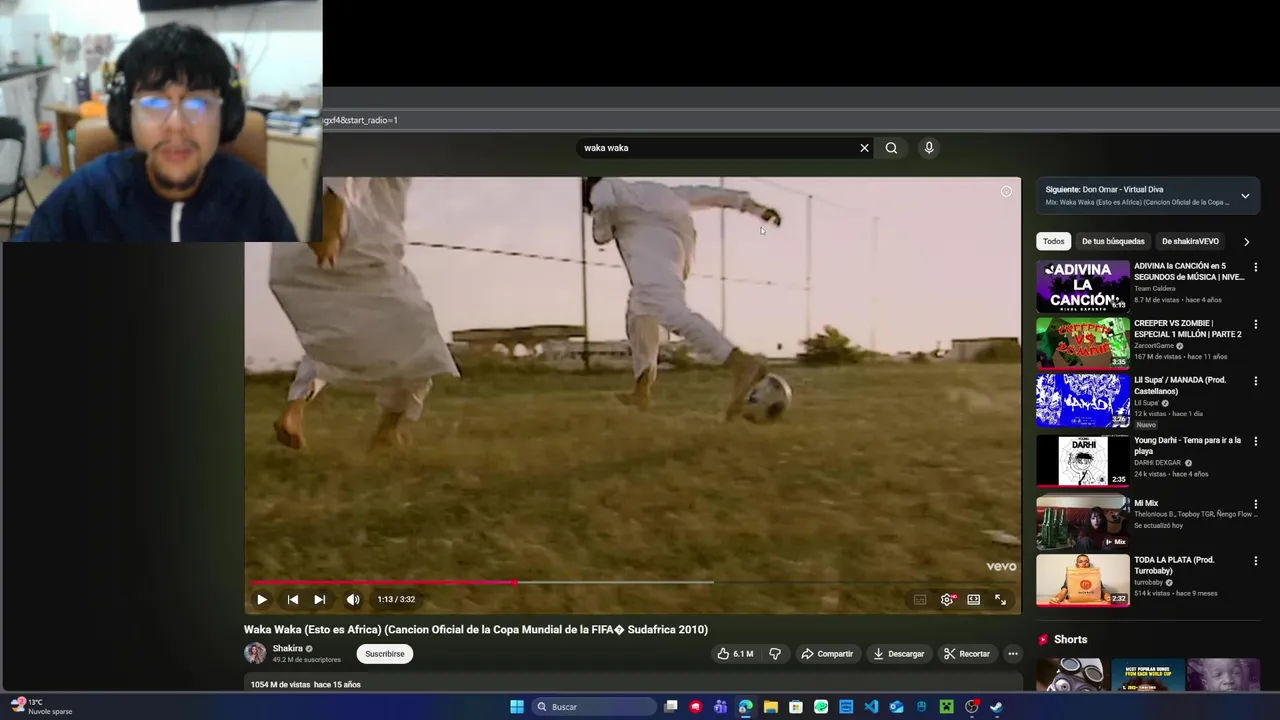Image resolution: width=1280 pixels, height=720 pixels.
Task: Open the player settings gear
Action: tap(947, 599)
